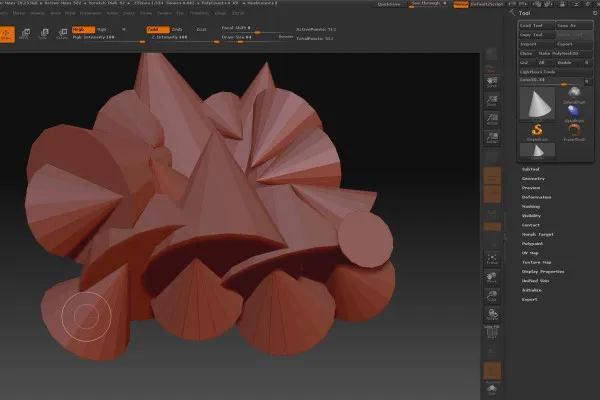
Task: Click the Rgb Intensity slider
Action: [109, 38]
